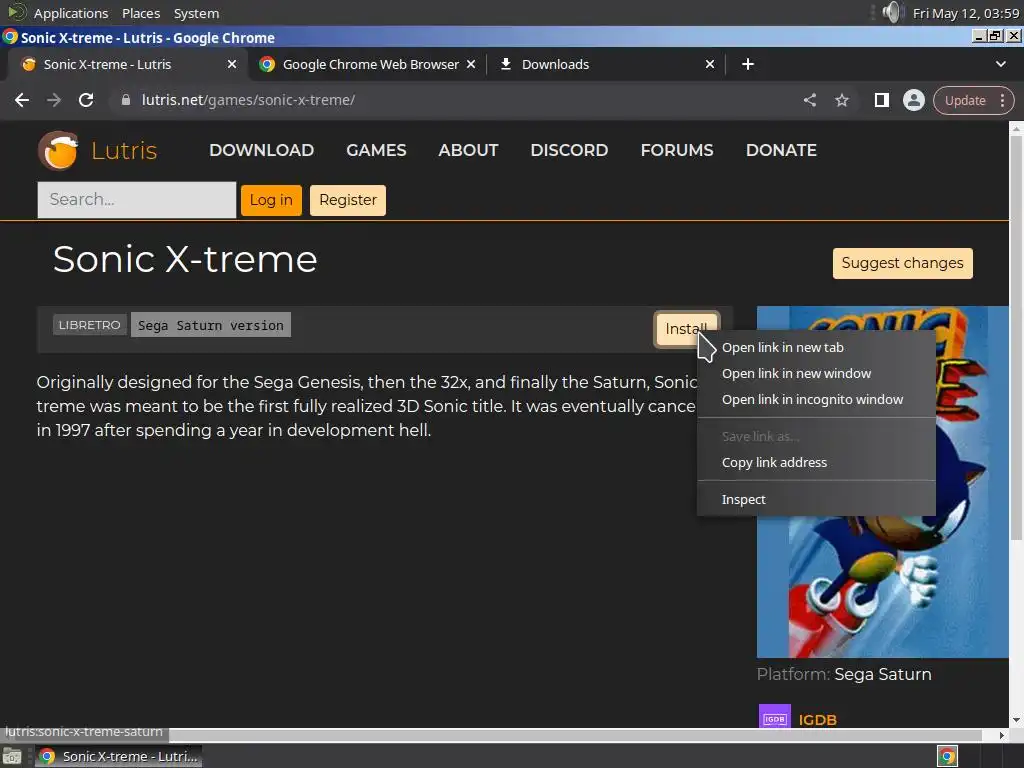Go back using the browser back arrow
Image resolution: width=1024 pixels, height=768 pixels.
click(22, 100)
